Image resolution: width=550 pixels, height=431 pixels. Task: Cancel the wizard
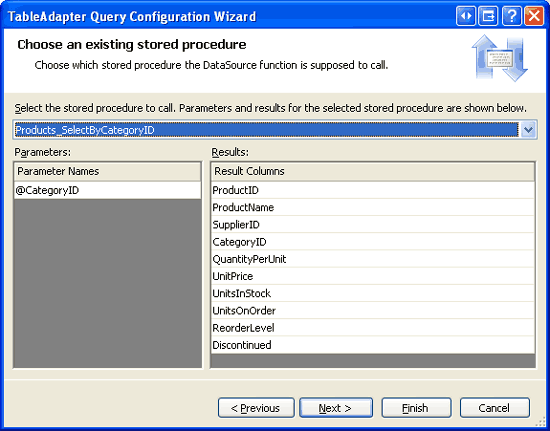point(495,408)
